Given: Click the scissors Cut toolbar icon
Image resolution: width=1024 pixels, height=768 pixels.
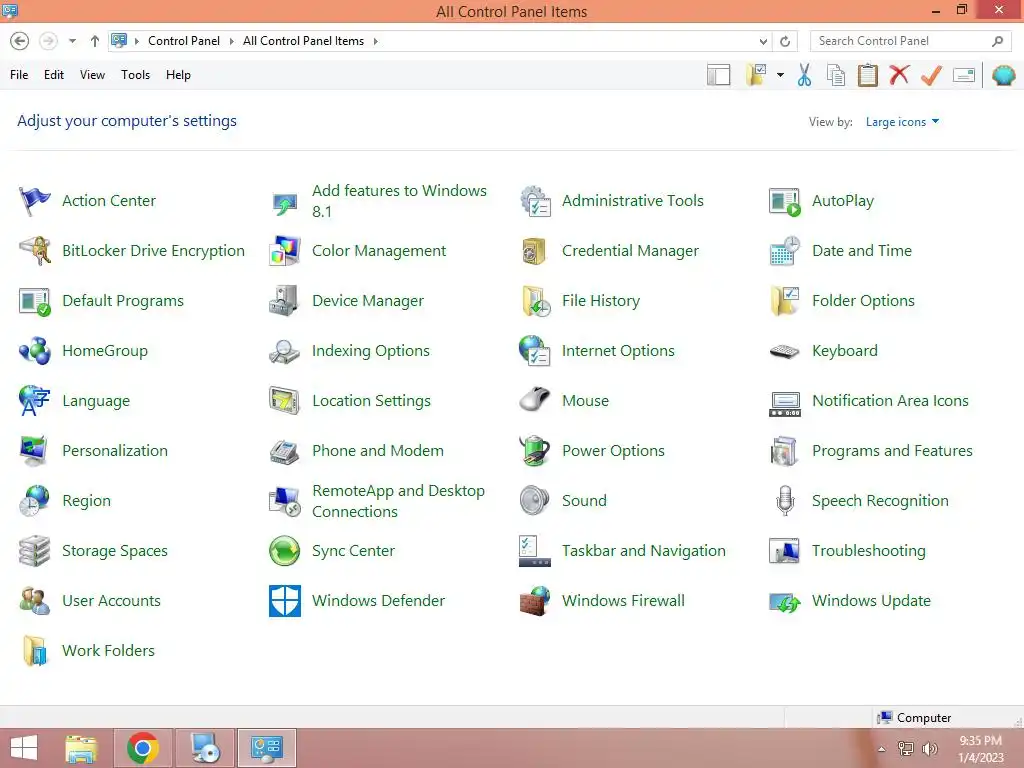Looking at the screenshot, I should tap(805, 75).
